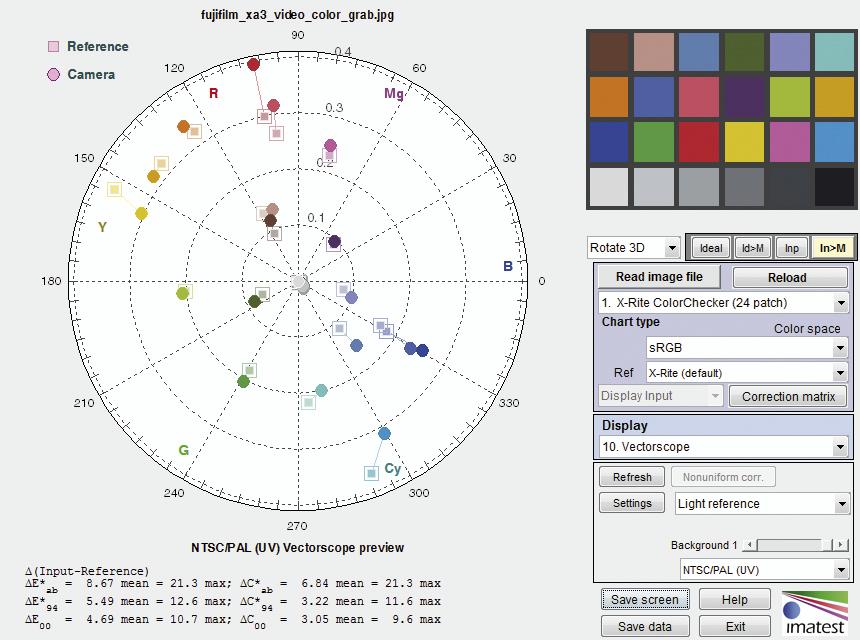The height and width of the screenshot is (640, 860).
Task: Open the NTSC/PAL (UV) dropdown
Action: pos(763,569)
